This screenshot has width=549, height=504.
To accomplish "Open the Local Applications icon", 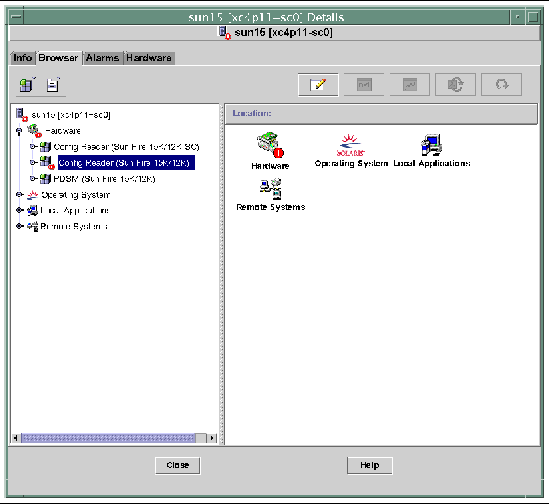I will 432,150.
